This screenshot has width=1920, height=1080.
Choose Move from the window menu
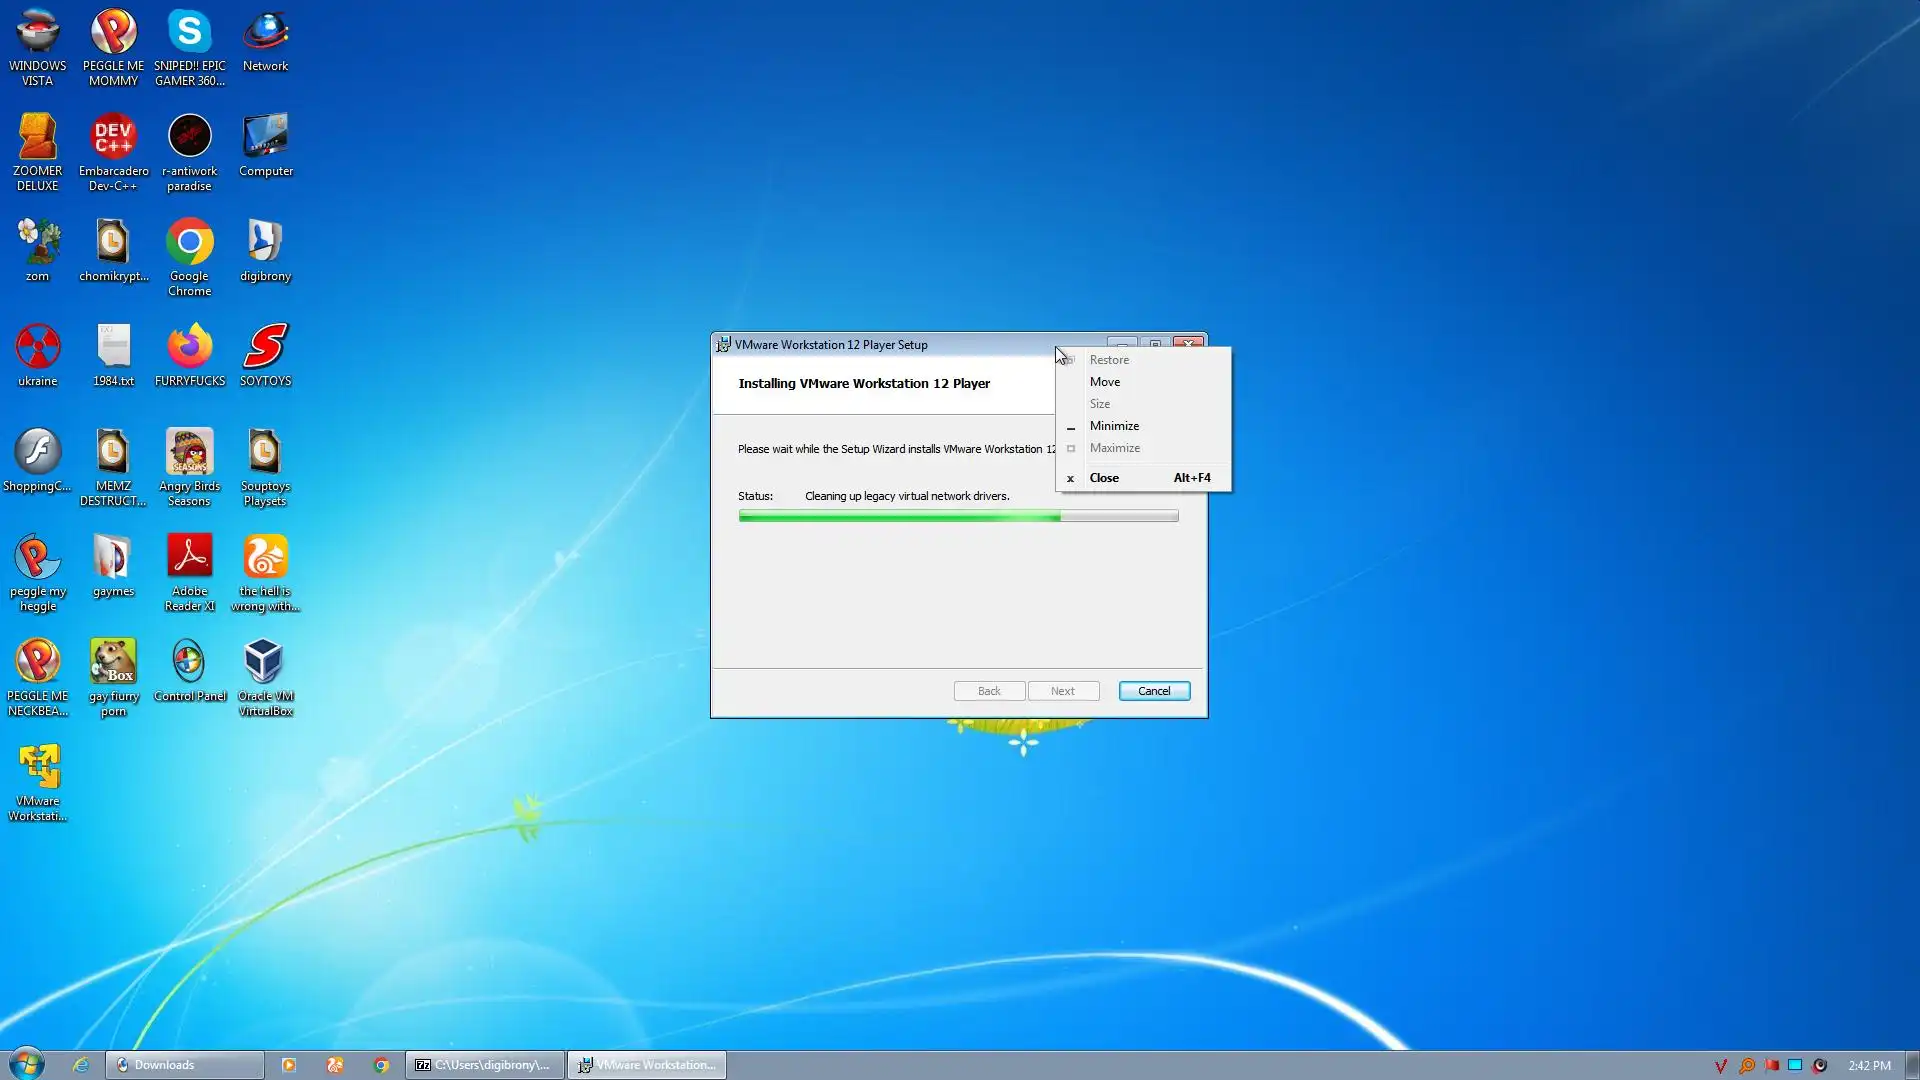pyautogui.click(x=1105, y=382)
